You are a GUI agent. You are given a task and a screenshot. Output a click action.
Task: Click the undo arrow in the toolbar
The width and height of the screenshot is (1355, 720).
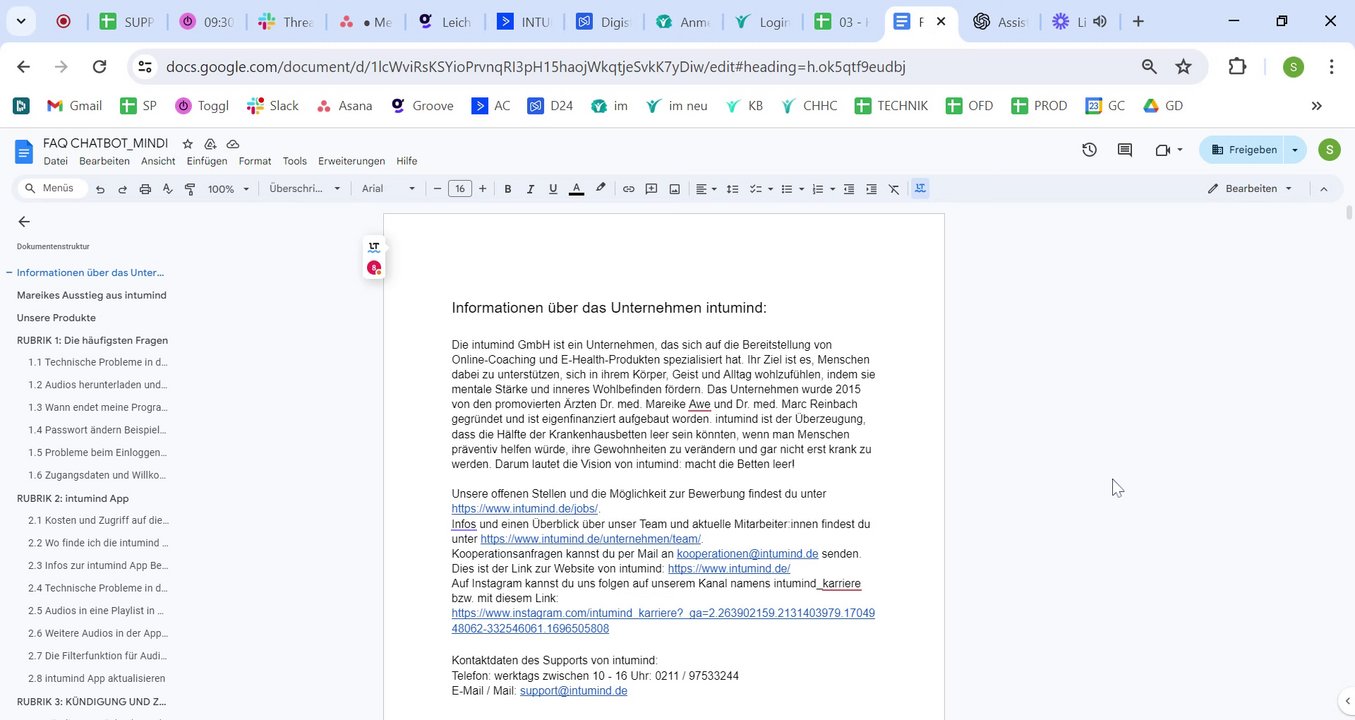(x=100, y=189)
